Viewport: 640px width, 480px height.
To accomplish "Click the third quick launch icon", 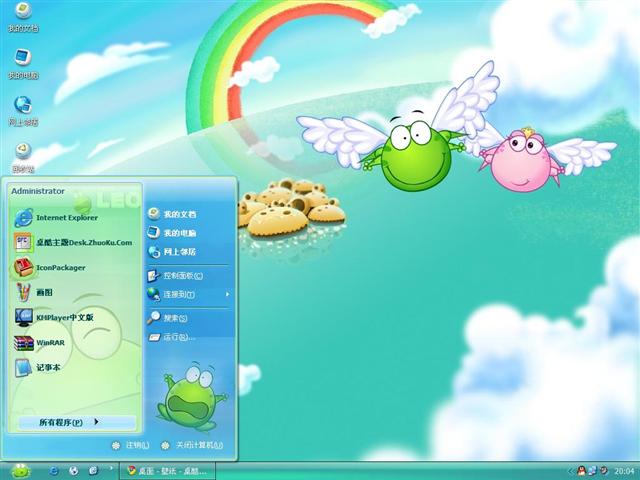I will pyautogui.click(x=93, y=471).
